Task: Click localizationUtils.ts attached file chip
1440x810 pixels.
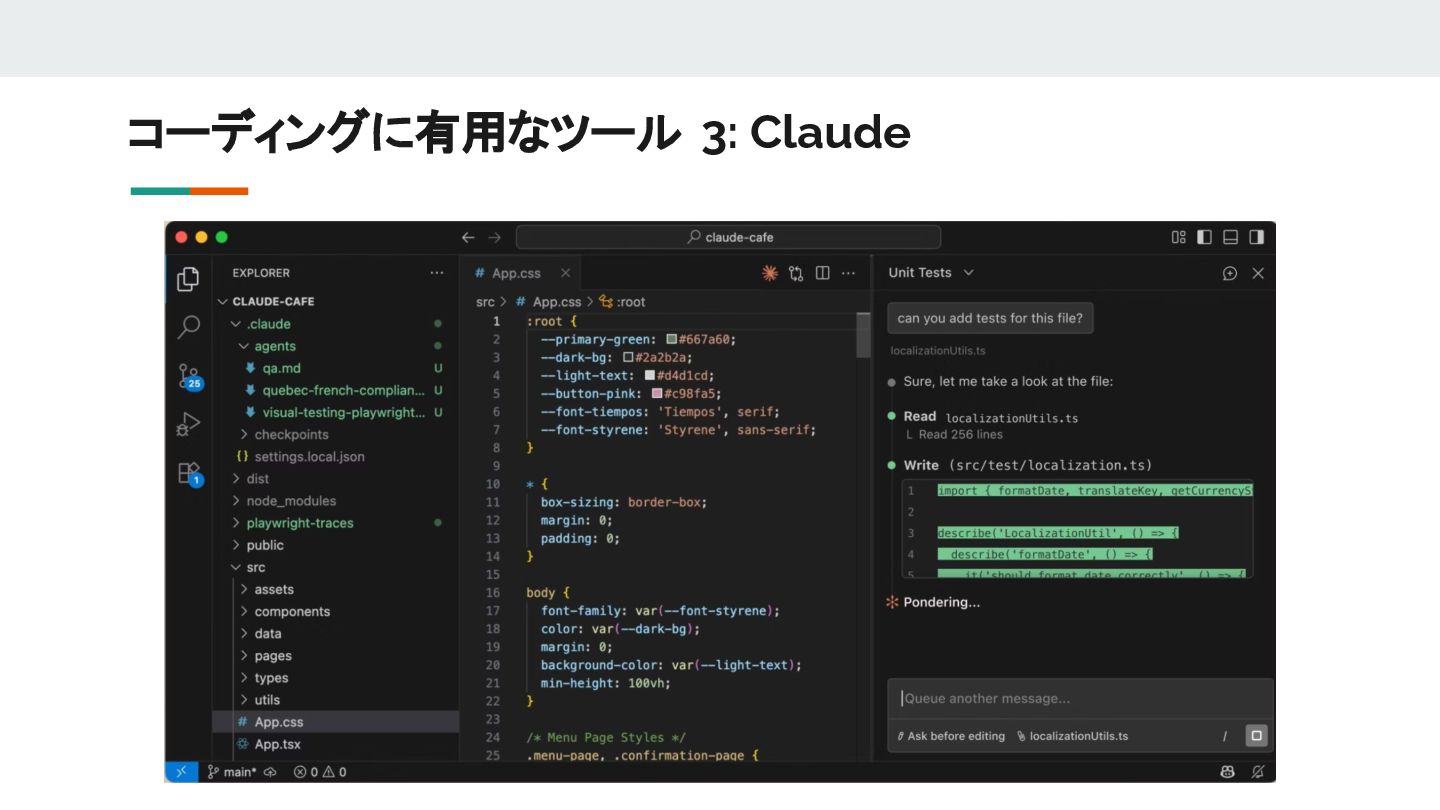Action: click(1072, 736)
